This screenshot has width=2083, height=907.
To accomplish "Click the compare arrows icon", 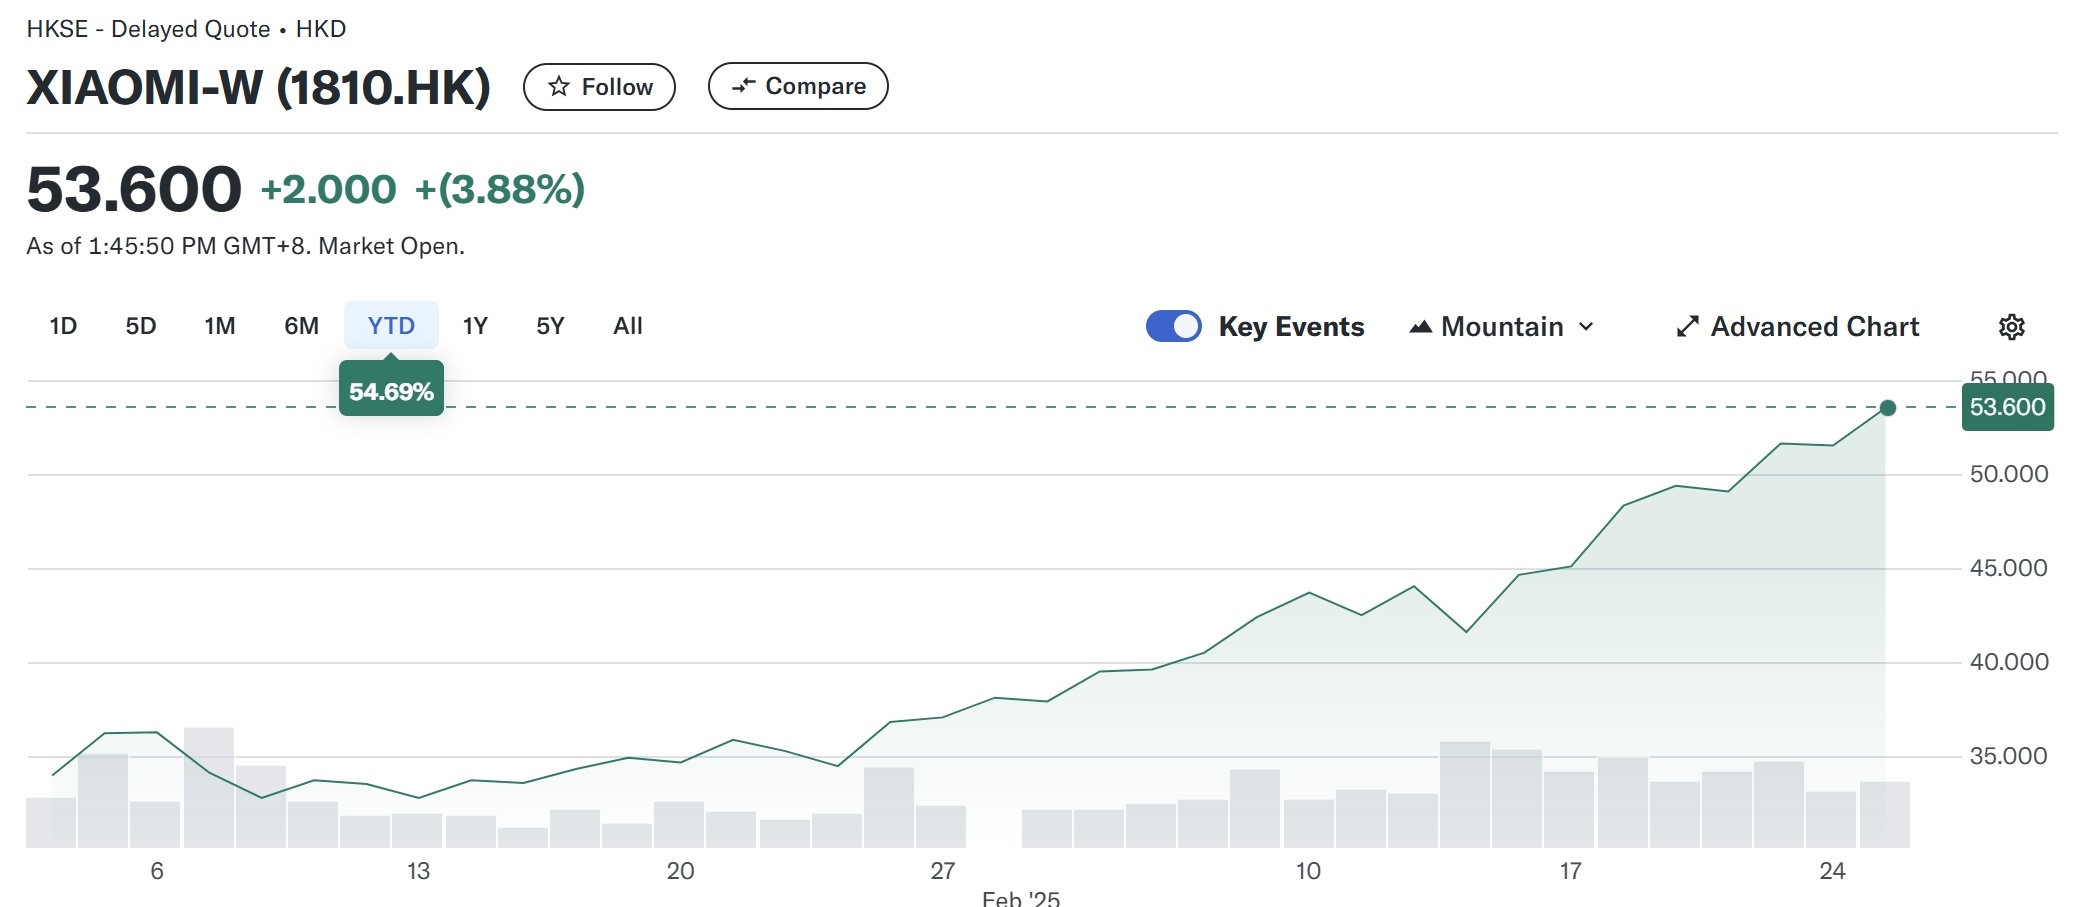I will [x=743, y=87].
